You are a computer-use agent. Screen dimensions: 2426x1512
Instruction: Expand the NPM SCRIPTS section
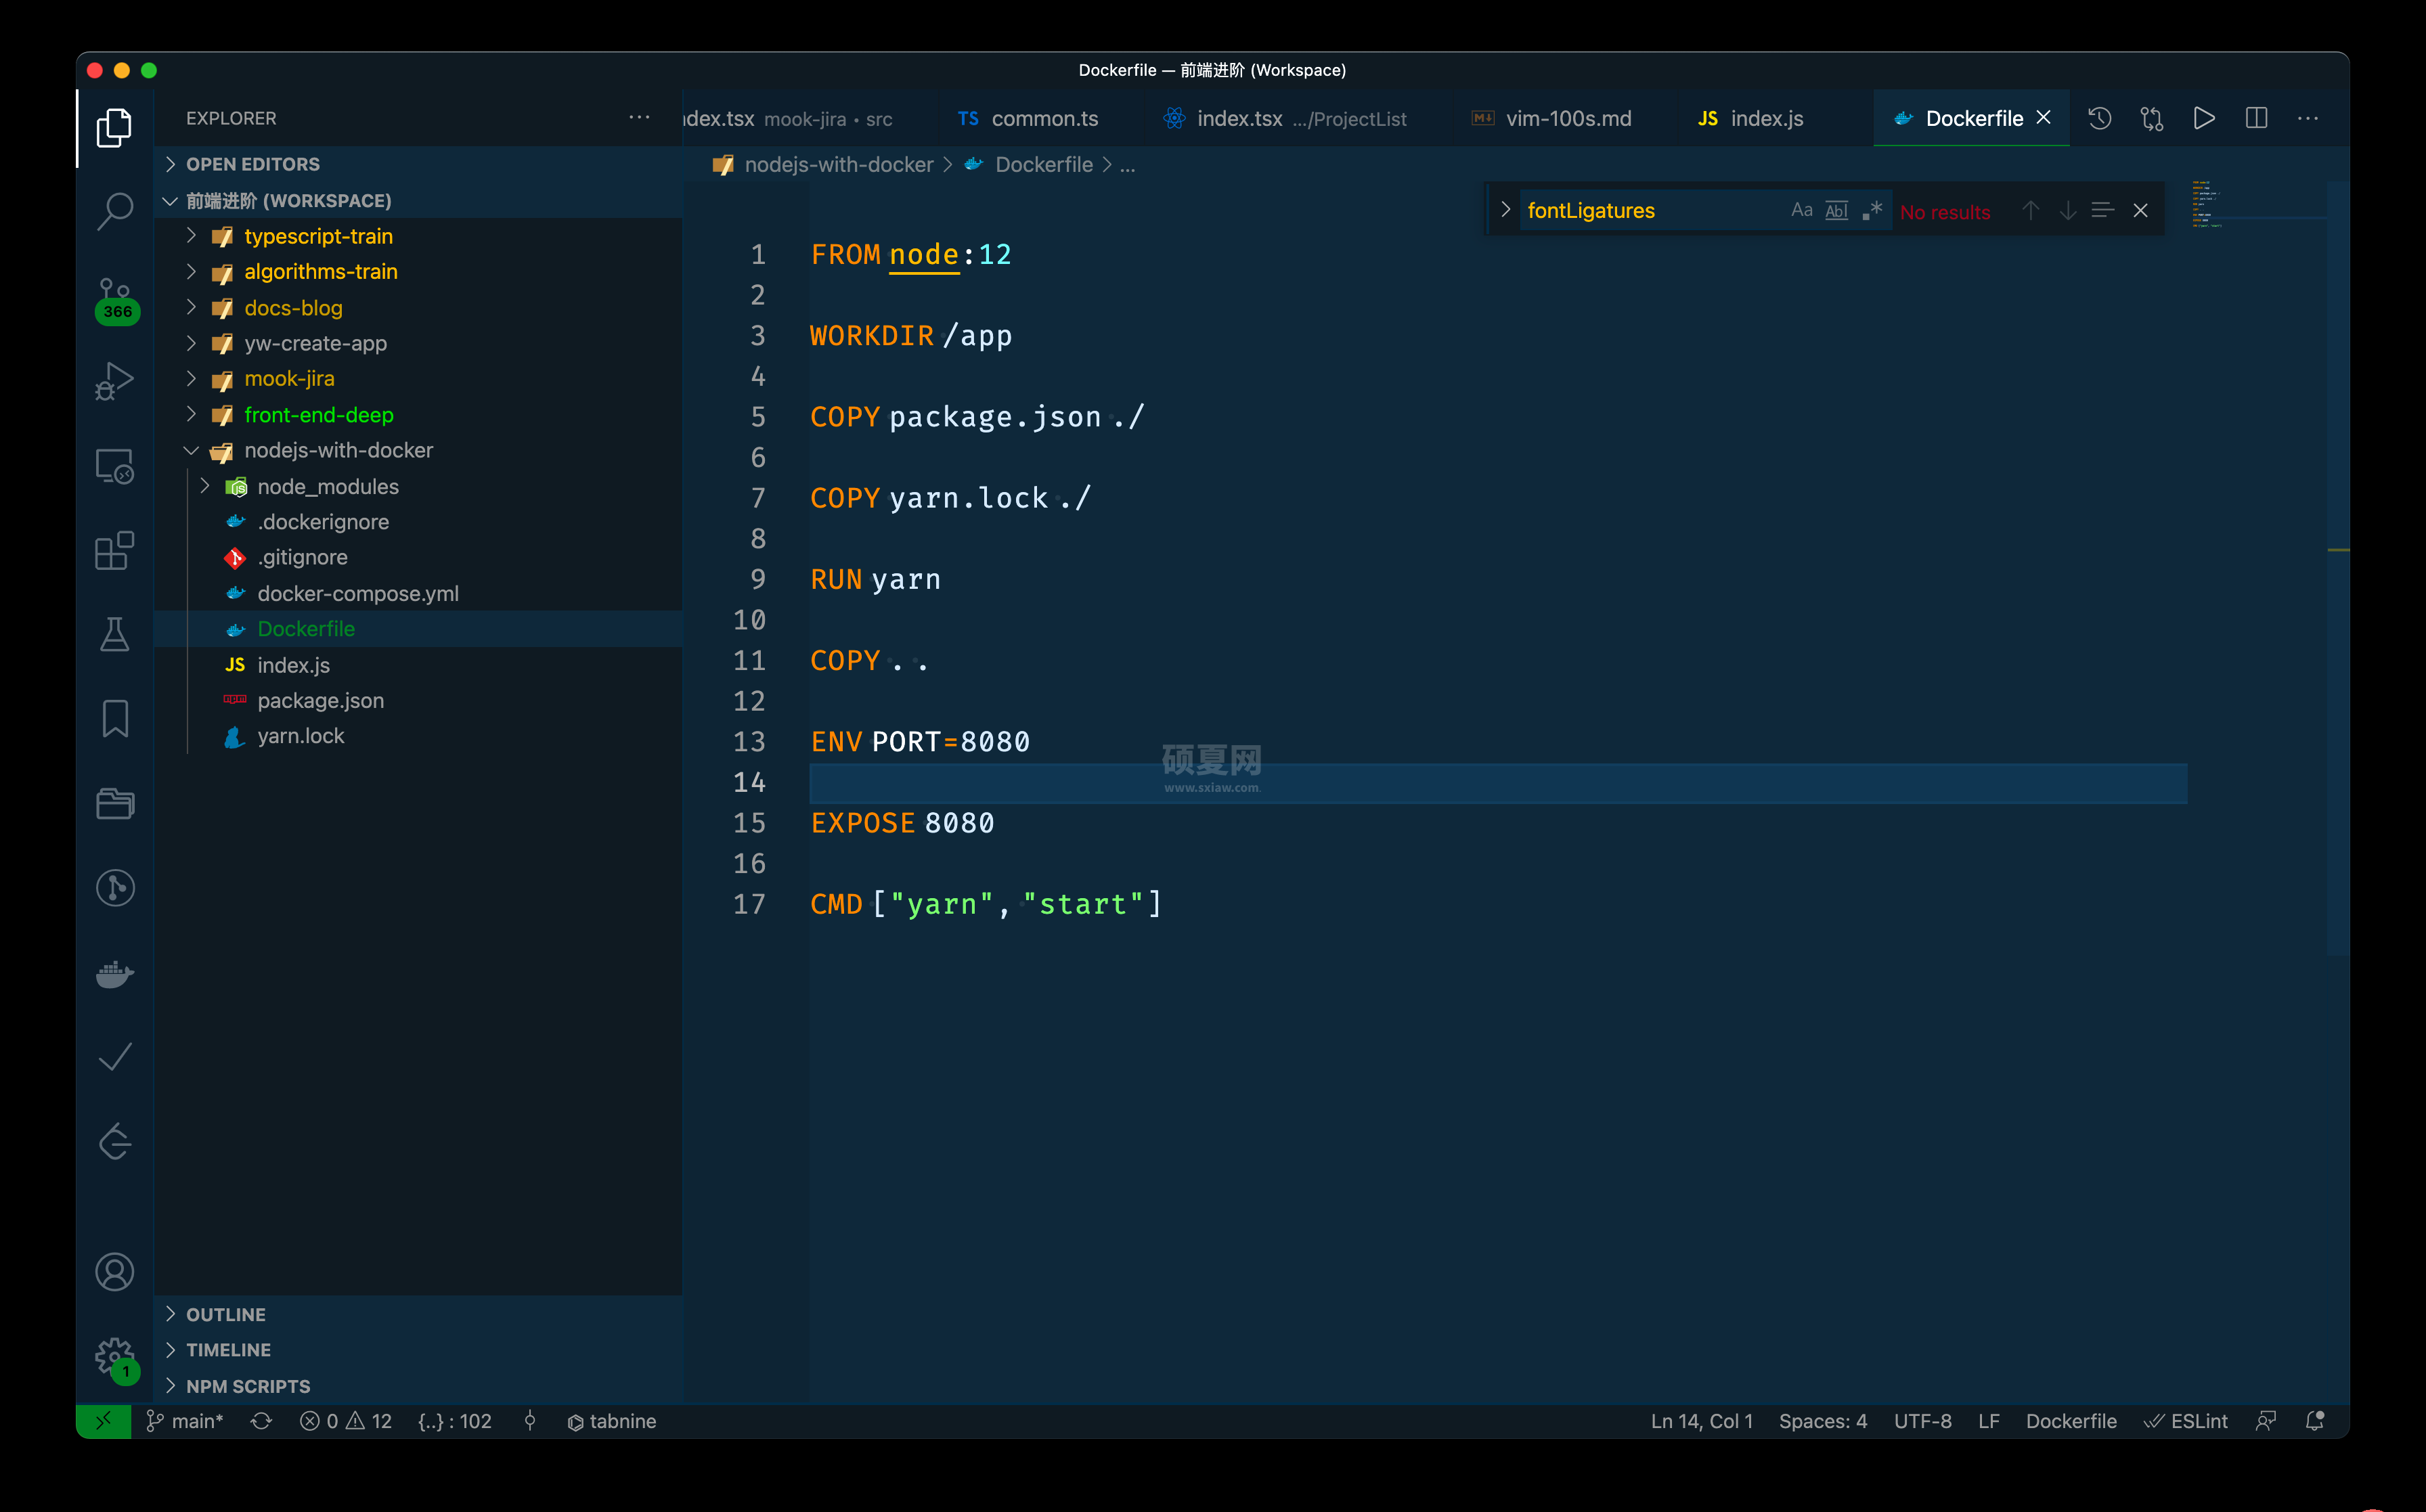click(x=418, y=1386)
